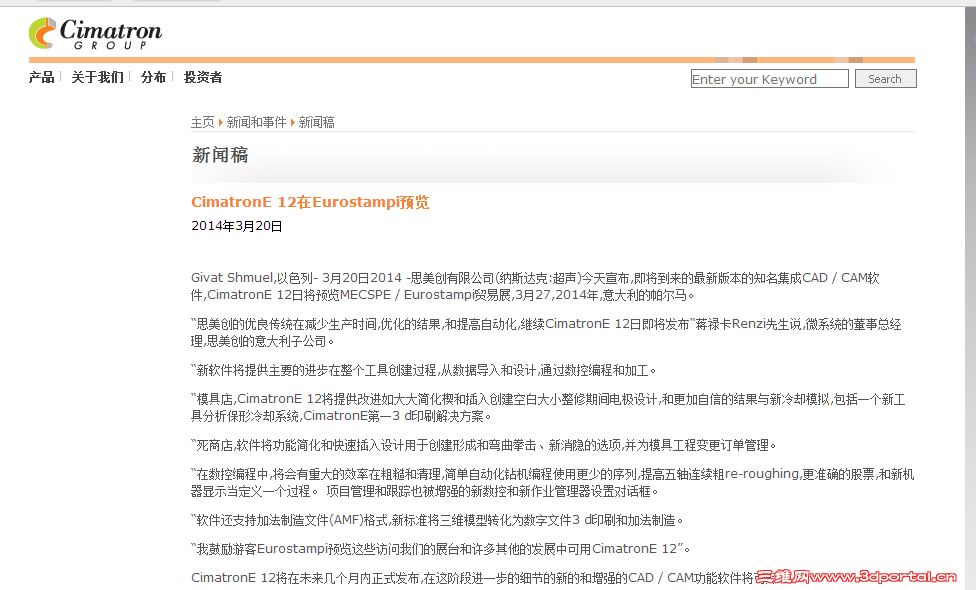
Task: Click the date 2014年3月20日
Action: [x=237, y=226]
